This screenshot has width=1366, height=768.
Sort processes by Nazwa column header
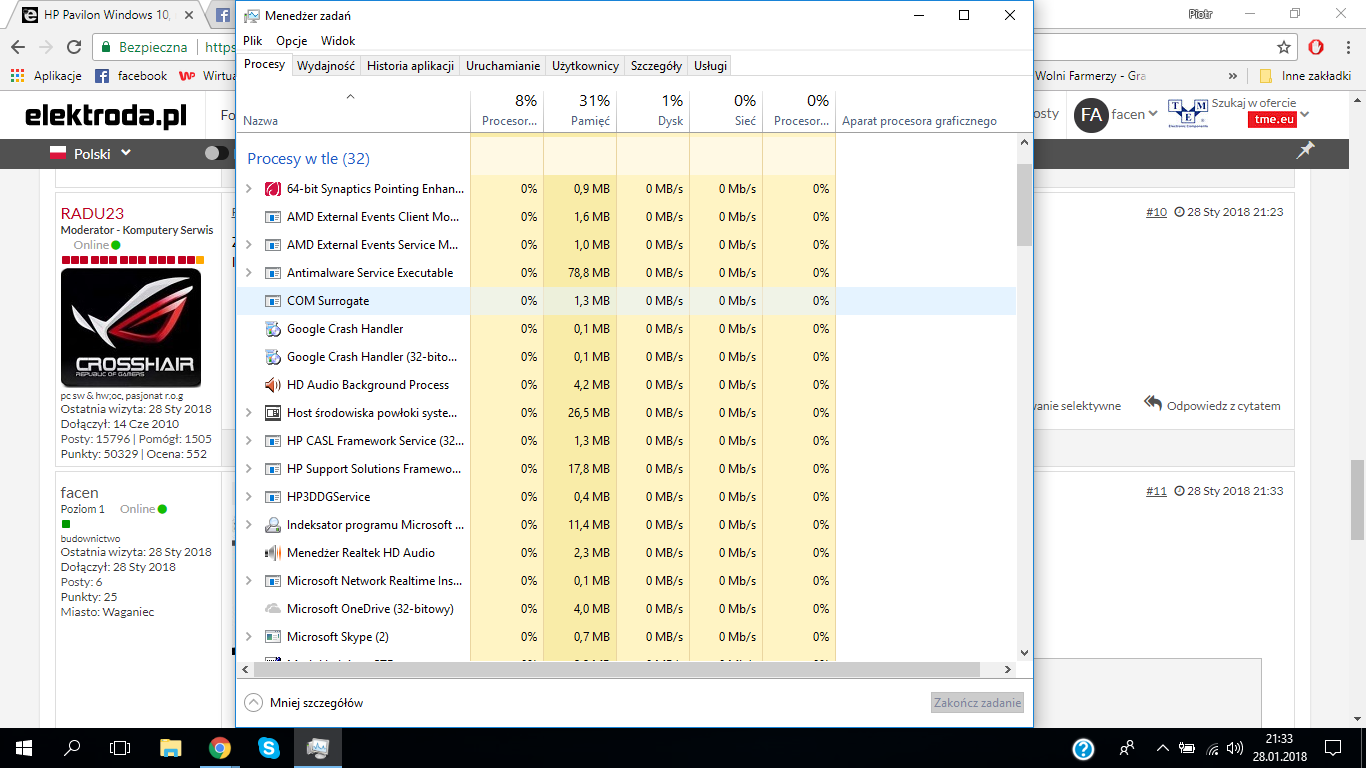(x=353, y=111)
